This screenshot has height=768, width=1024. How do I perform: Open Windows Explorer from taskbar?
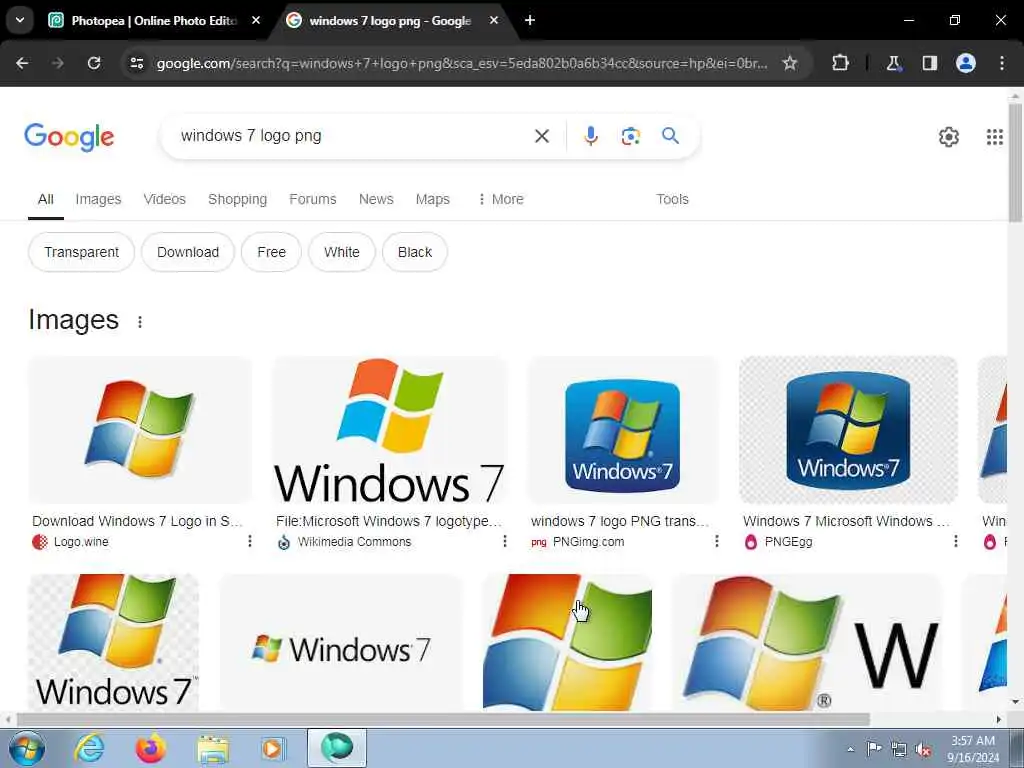tap(213, 749)
